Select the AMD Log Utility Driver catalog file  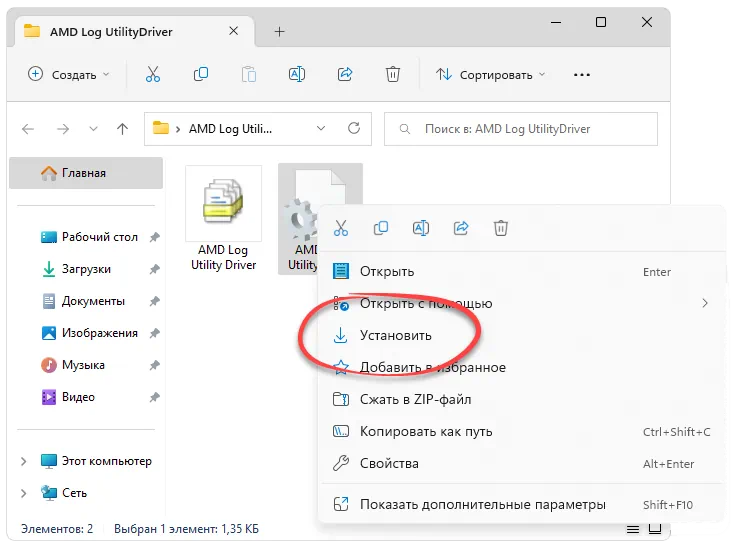tap(223, 218)
